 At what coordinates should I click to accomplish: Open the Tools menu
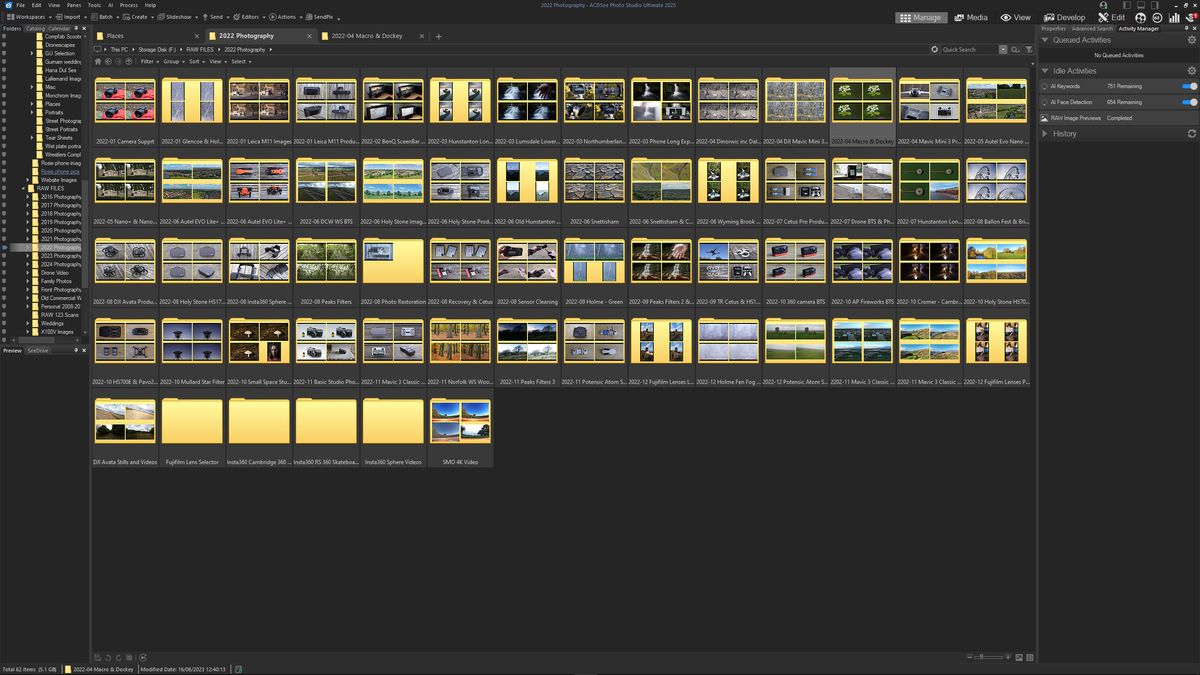pos(94,4)
